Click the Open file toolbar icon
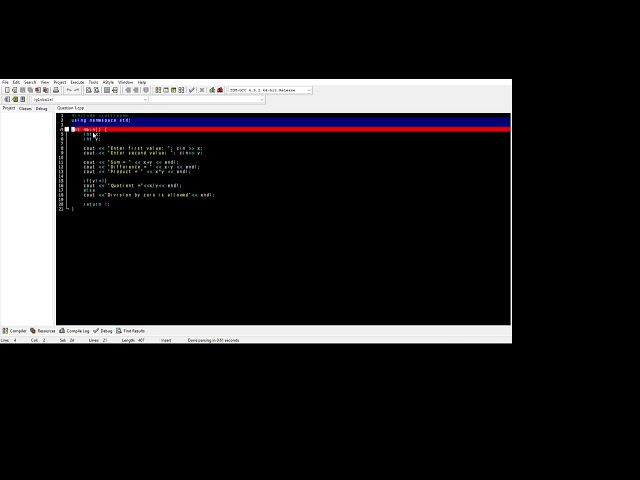The image size is (640, 480). coord(15,90)
